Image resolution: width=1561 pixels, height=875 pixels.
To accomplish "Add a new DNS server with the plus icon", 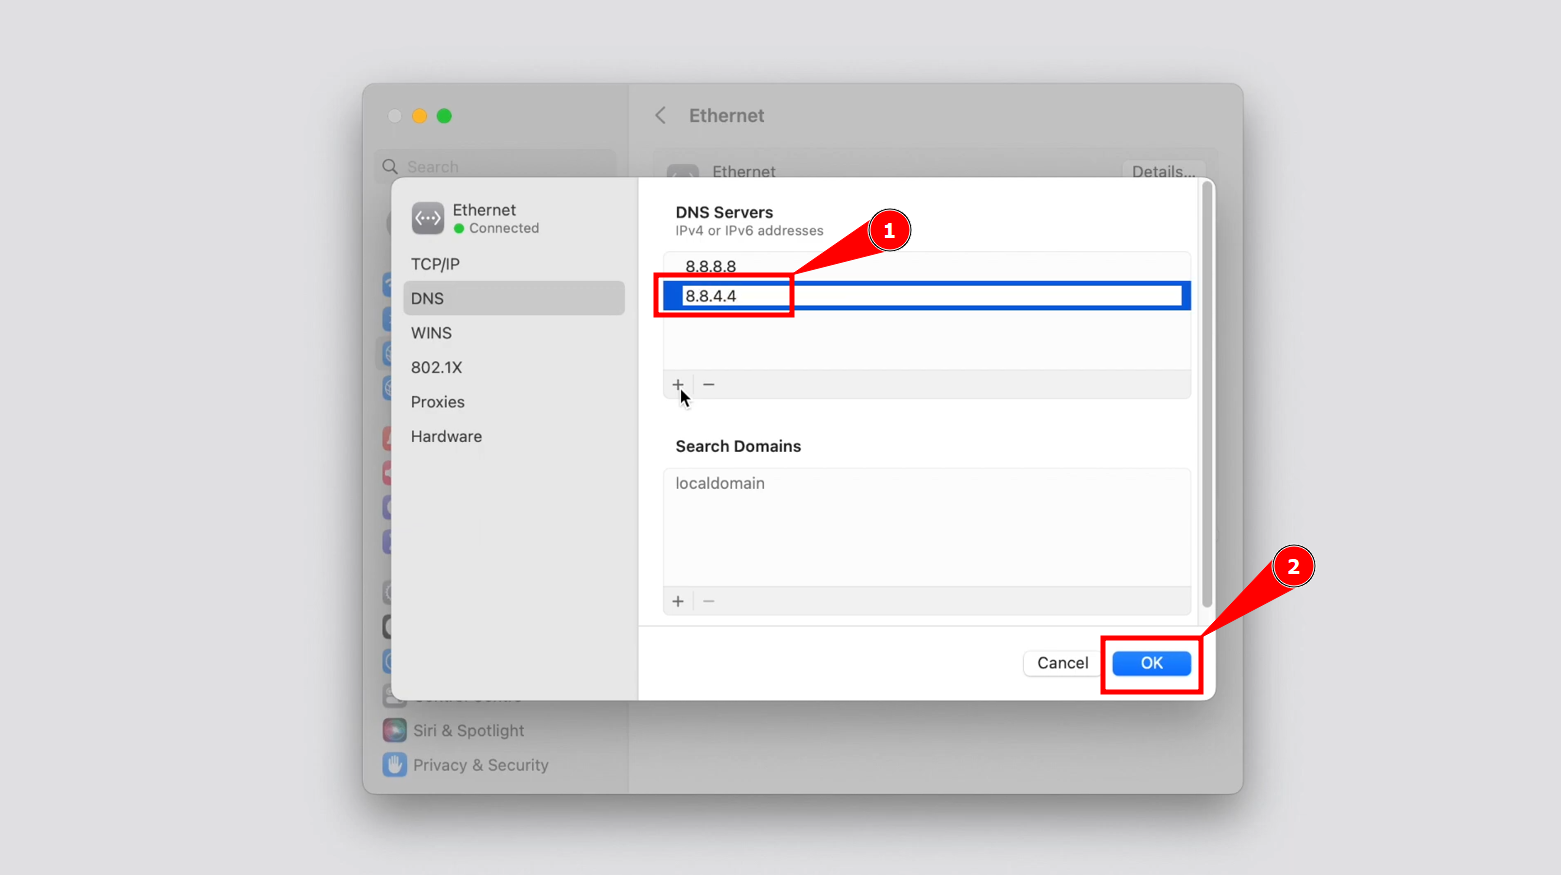I will pyautogui.click(x=678, y=384).
